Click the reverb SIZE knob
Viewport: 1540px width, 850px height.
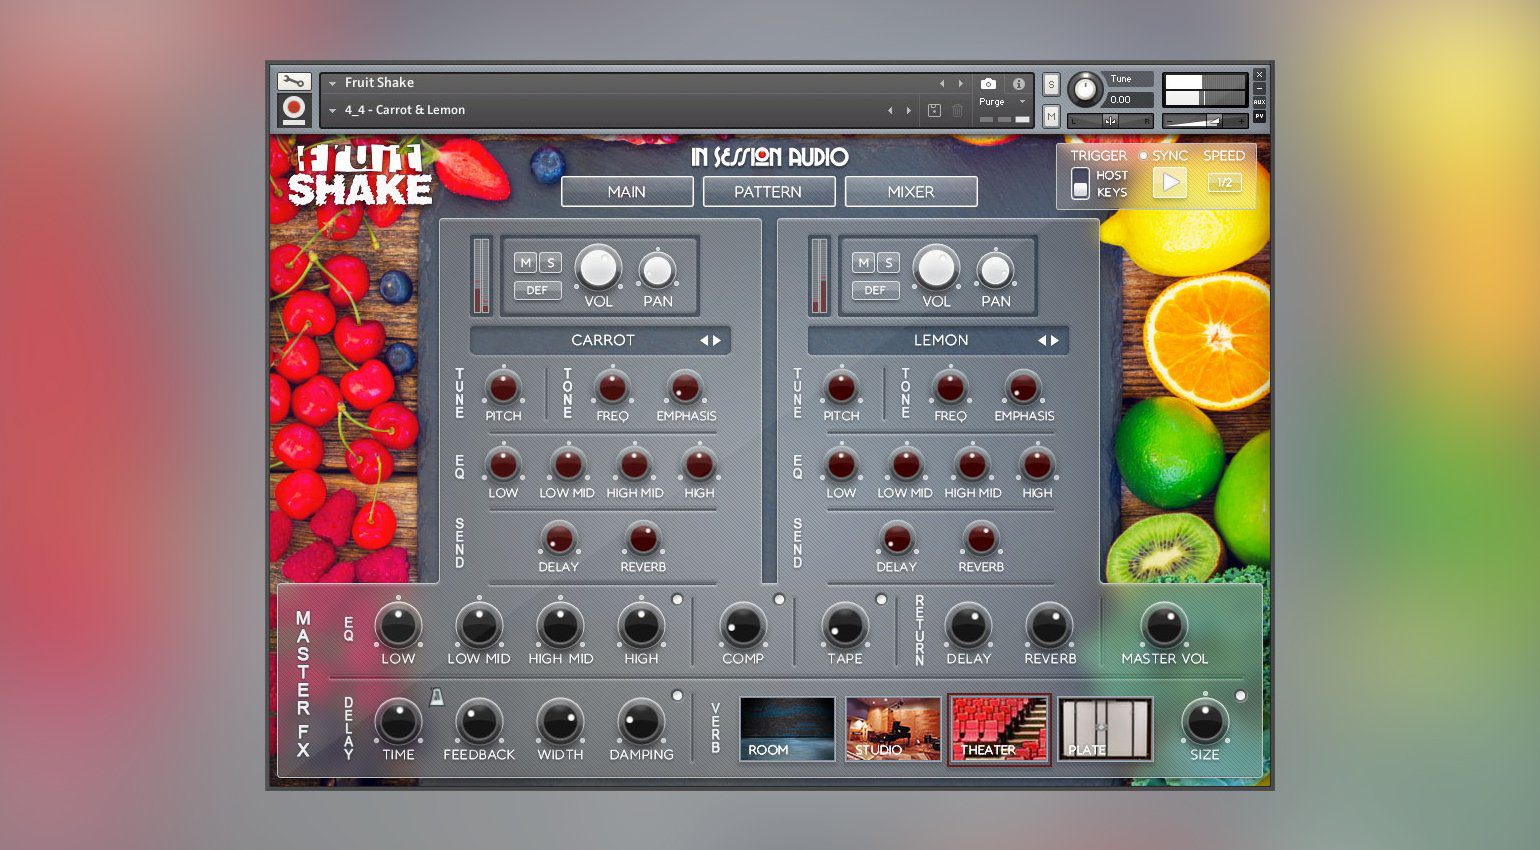pos(1204,721)
